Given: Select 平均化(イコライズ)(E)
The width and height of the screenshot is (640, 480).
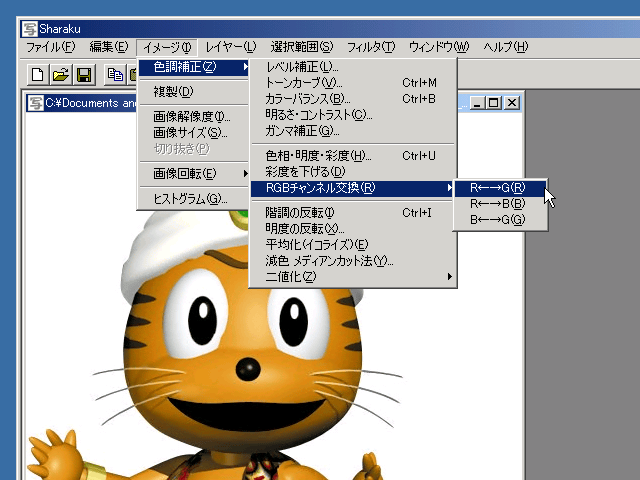Looking at the screenshot, I should tap(353, 245).
